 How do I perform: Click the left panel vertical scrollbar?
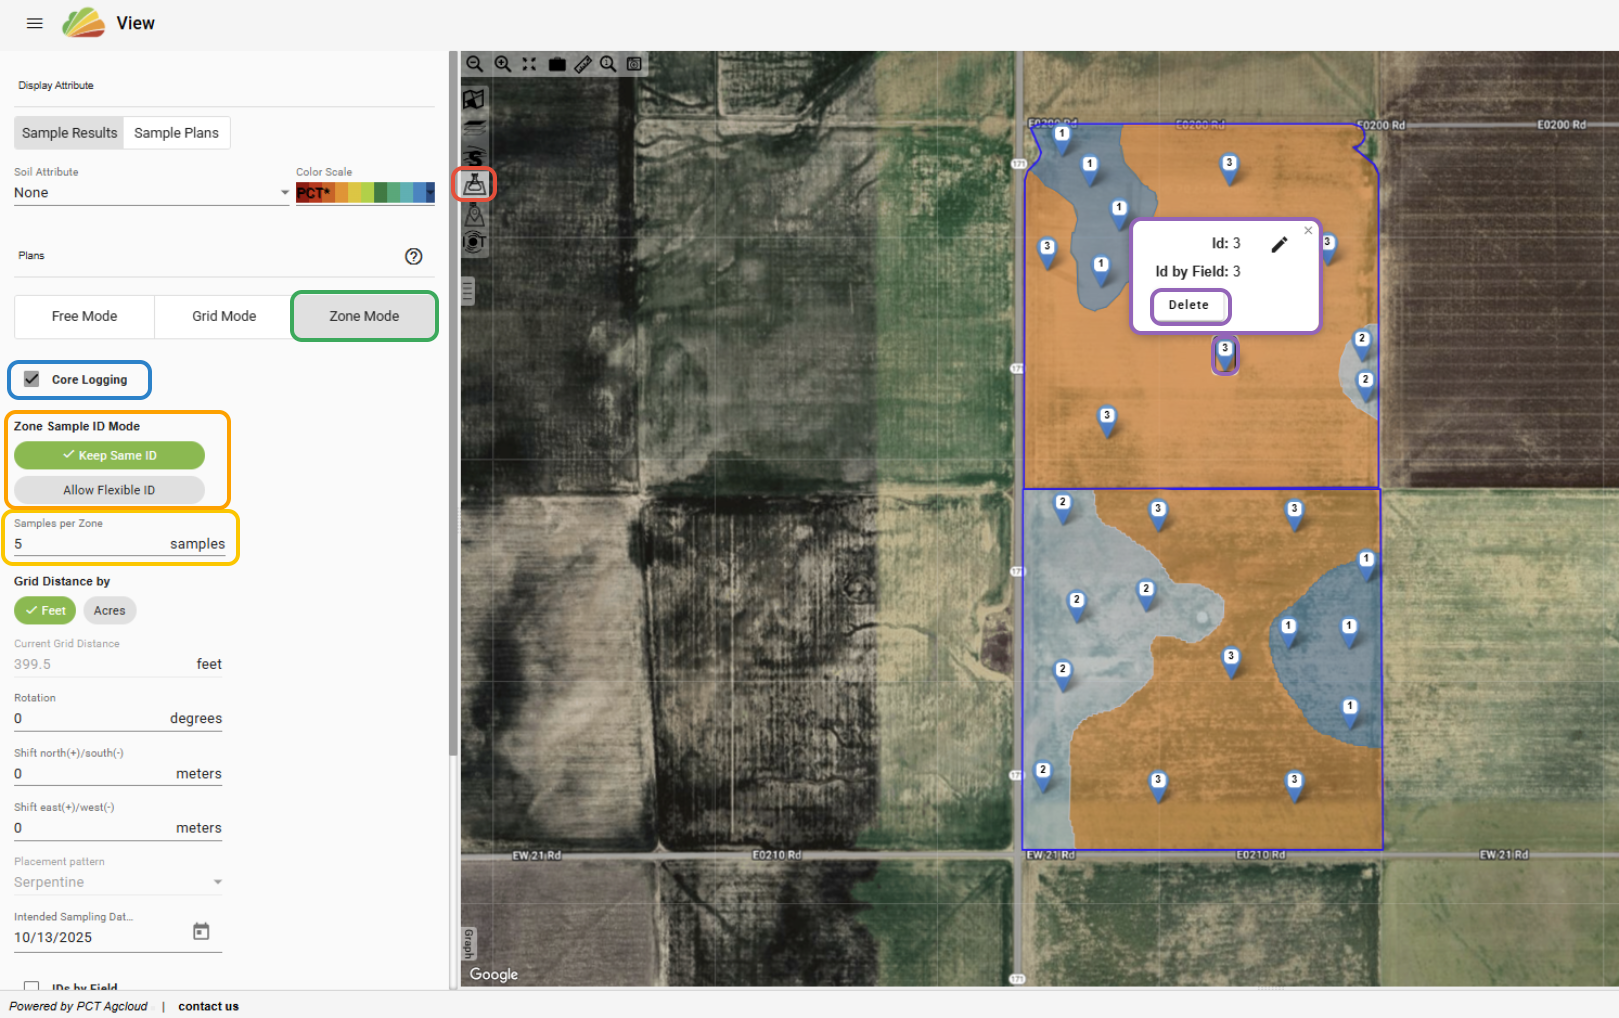453,405
